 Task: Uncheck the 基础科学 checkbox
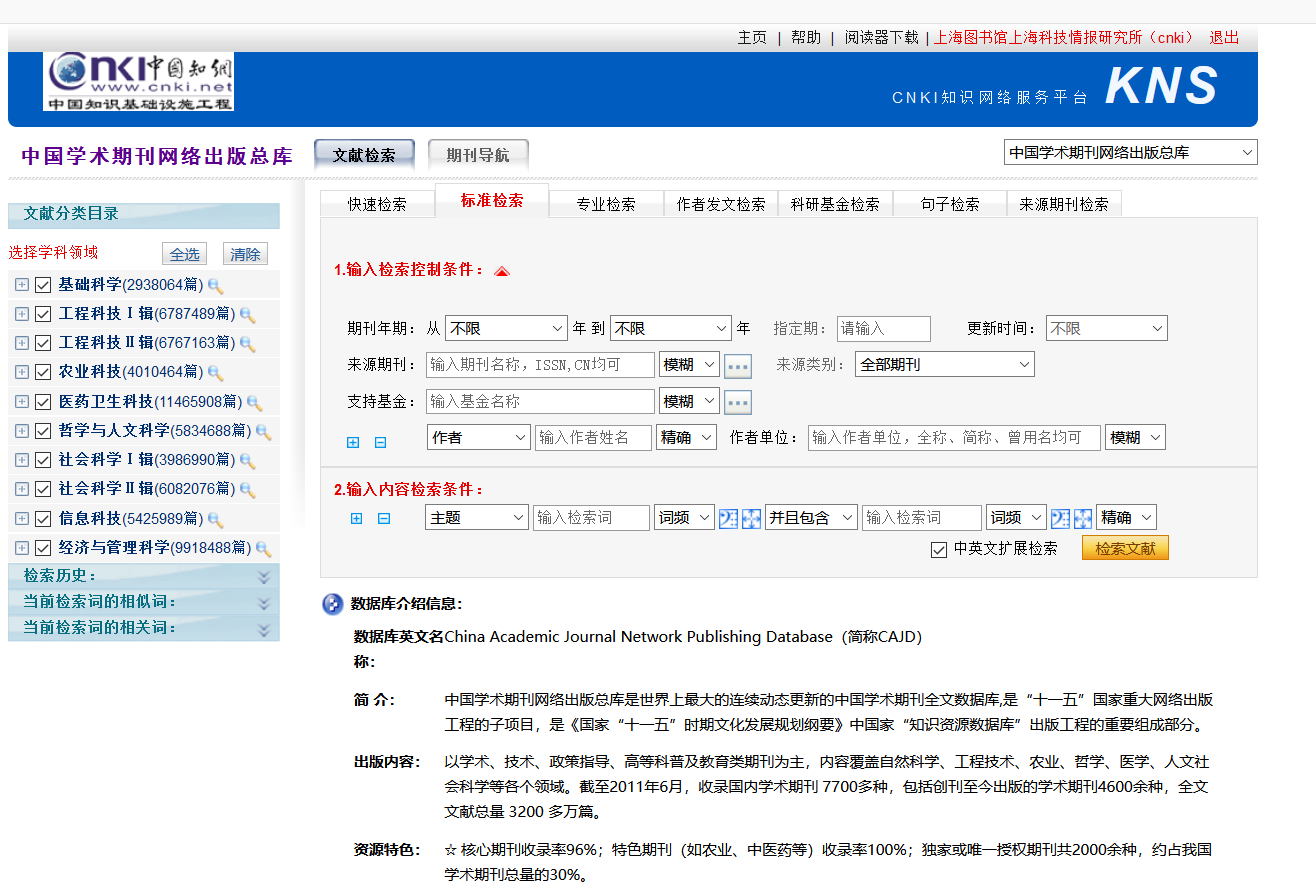point(43,285)
